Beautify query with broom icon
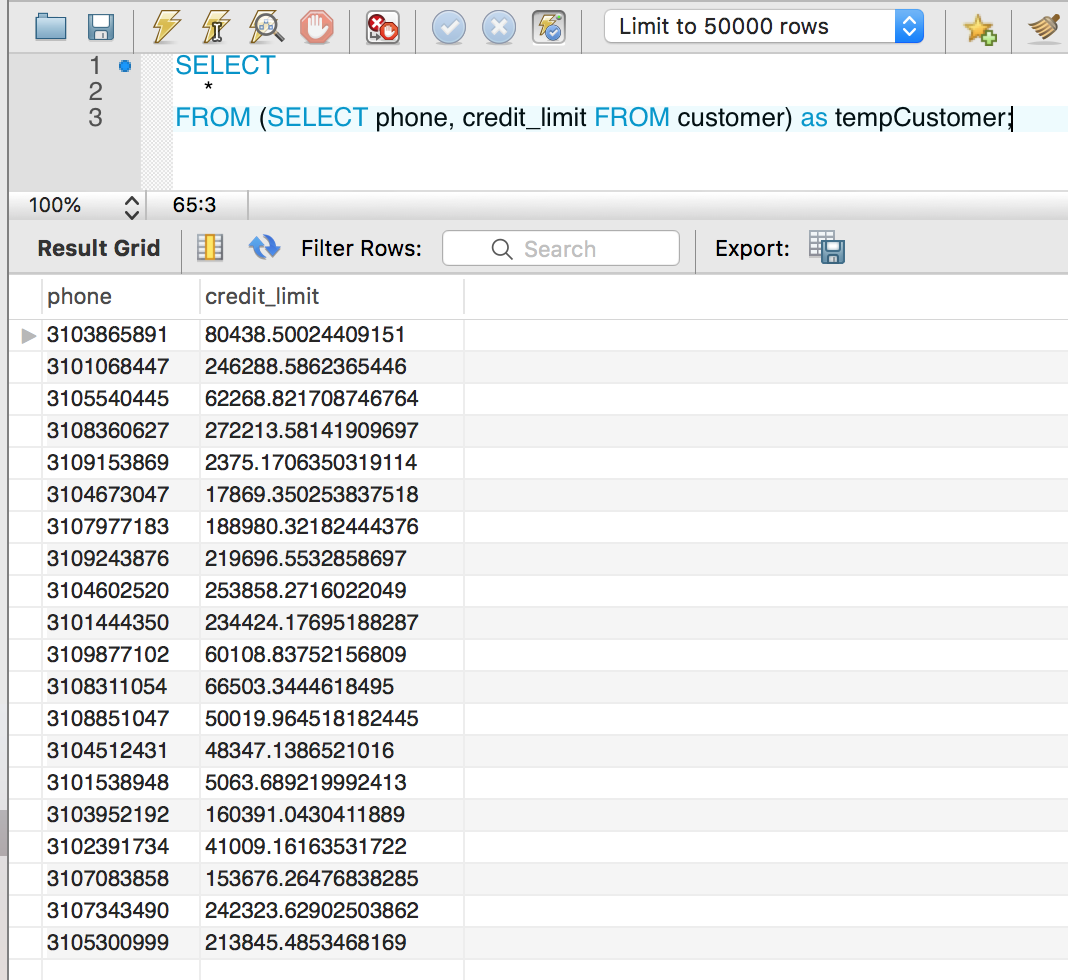1068x980 pixels. click(1045, 28)
